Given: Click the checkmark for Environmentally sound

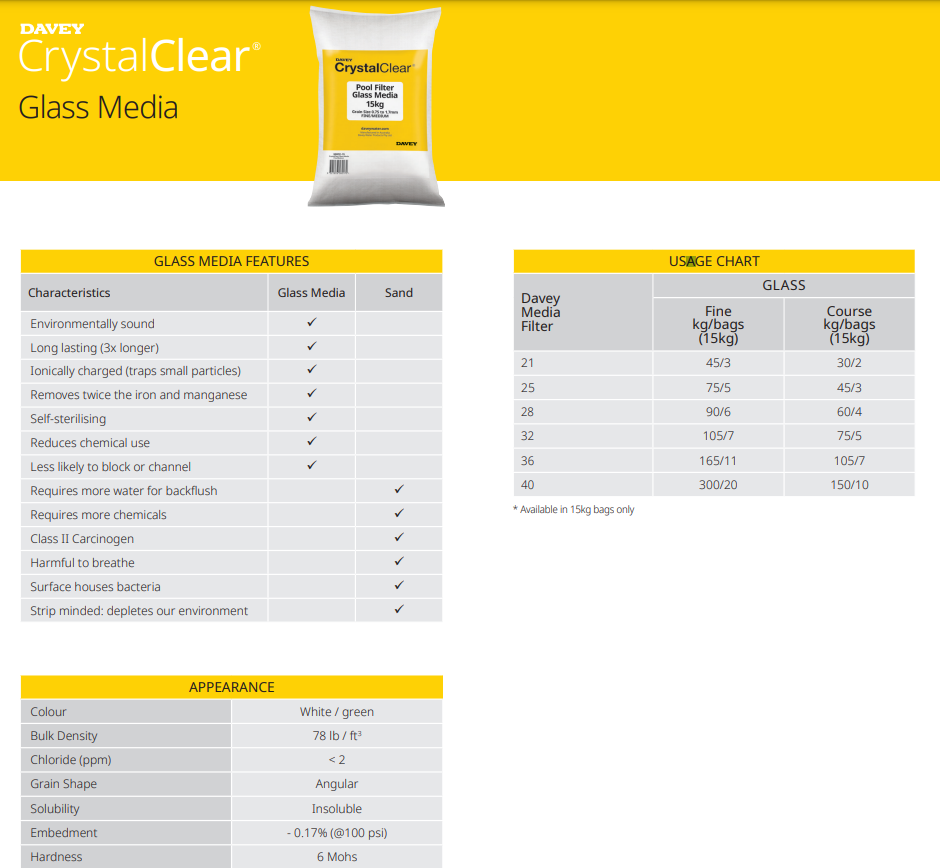Looking at the screenshot, I should tap(311, 322).
